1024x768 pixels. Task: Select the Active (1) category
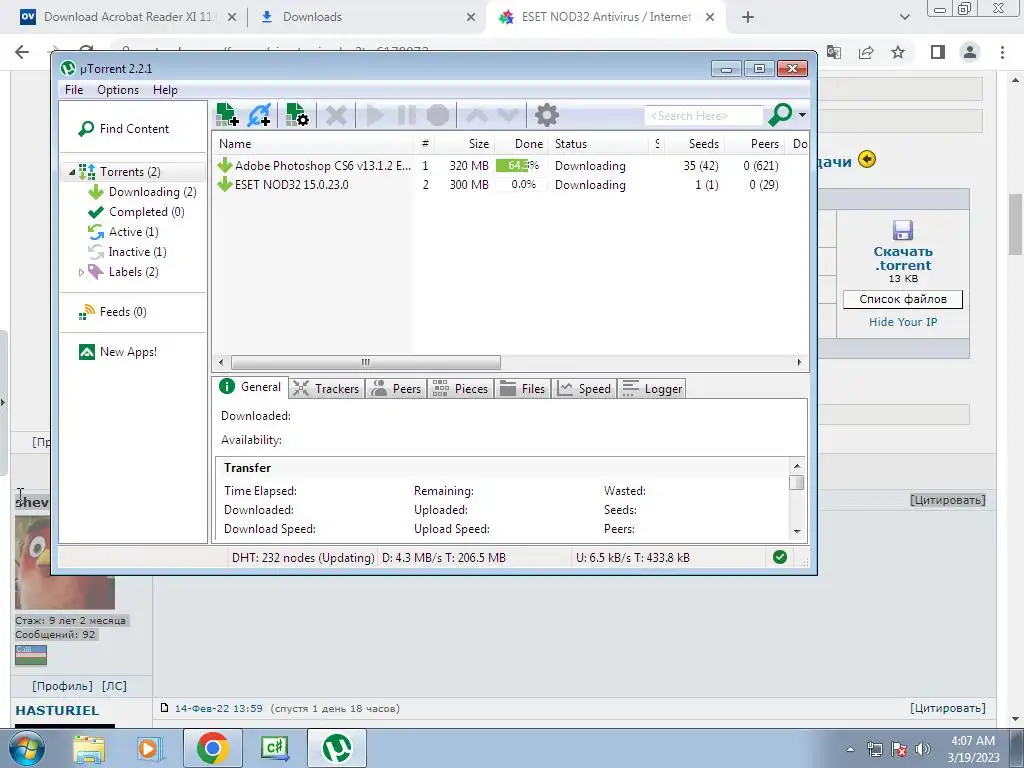(123, 232)
